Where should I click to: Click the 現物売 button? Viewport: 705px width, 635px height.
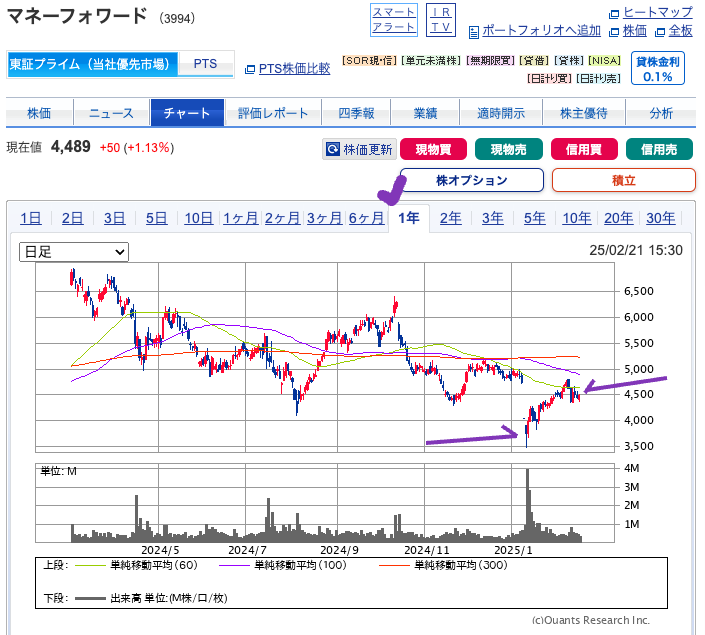[509, 149]
